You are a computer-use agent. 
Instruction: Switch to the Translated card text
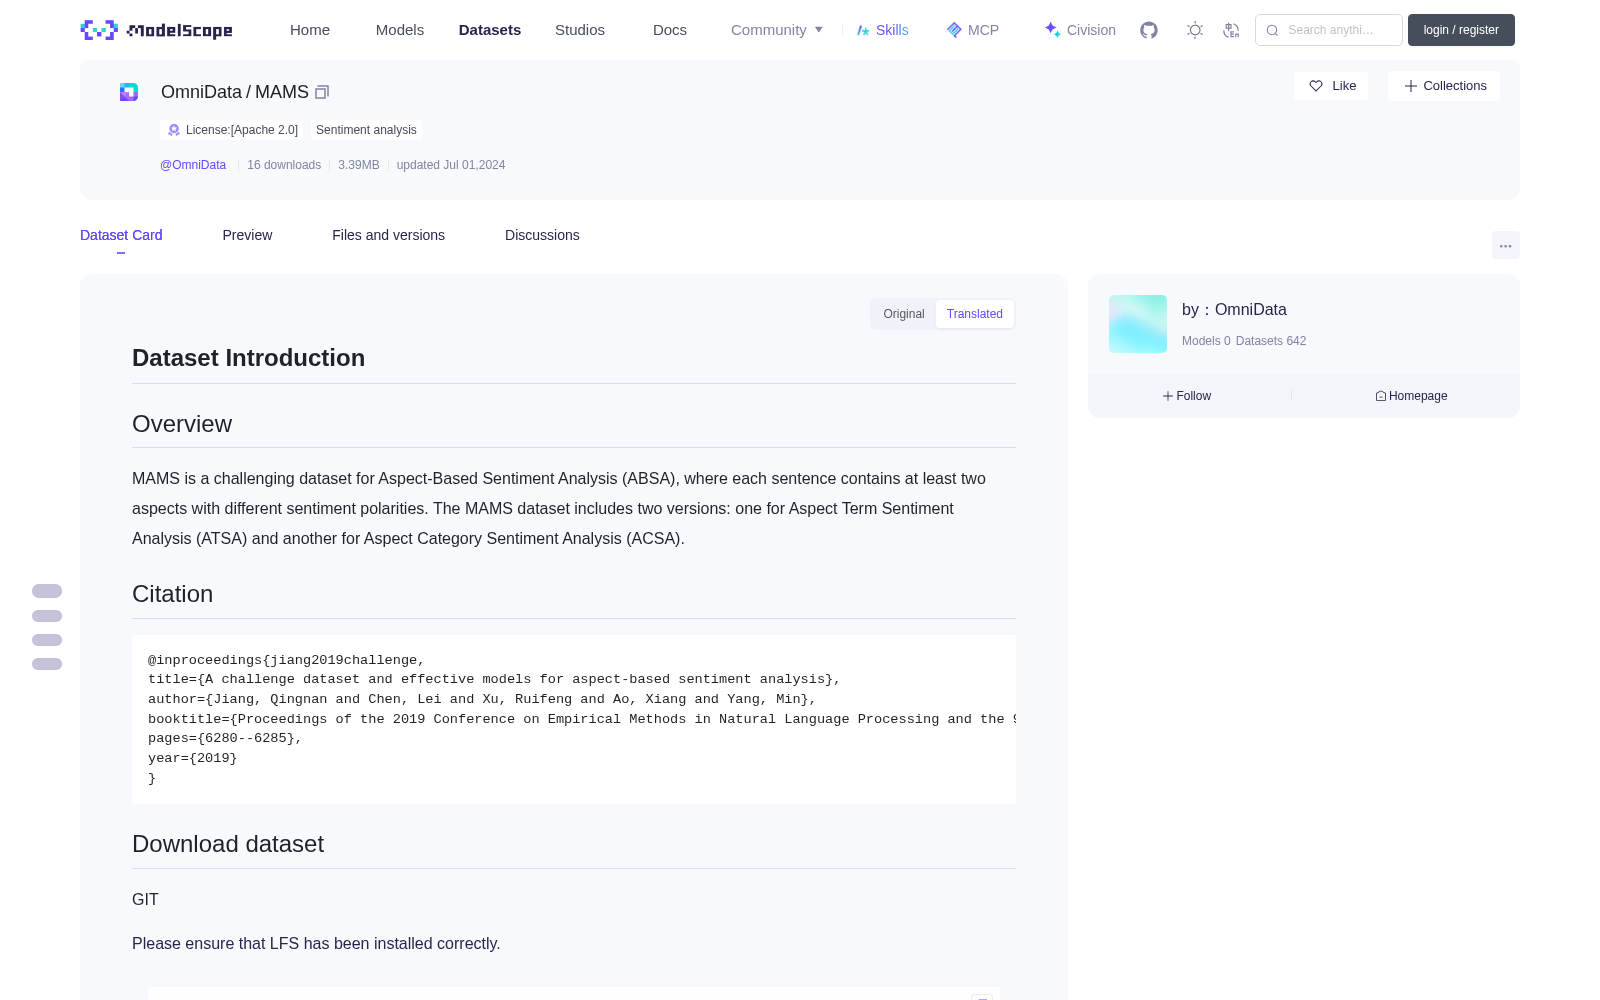pos(975,314)
